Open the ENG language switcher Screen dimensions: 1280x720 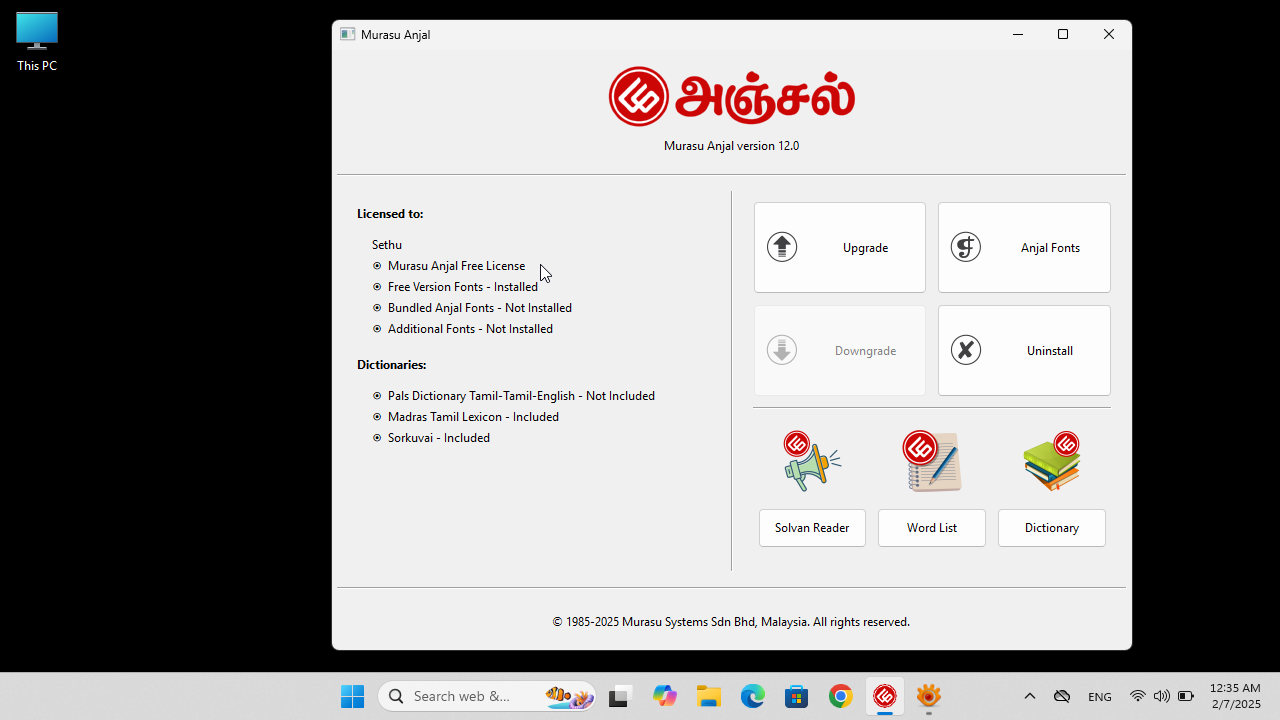(x=1099, y=696)
